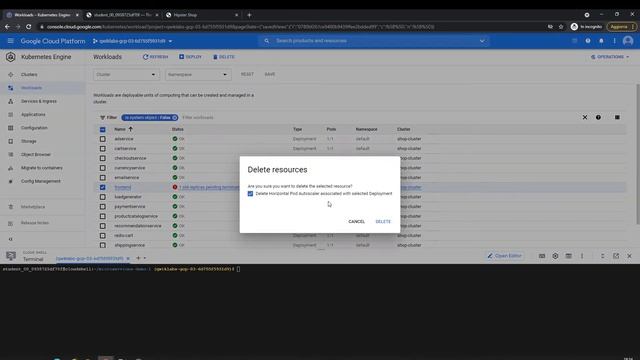Image resolution: width=640 pixels, height=360 pixels.
Task: Click the Refresh workloads icon
Action: point(145,57)
